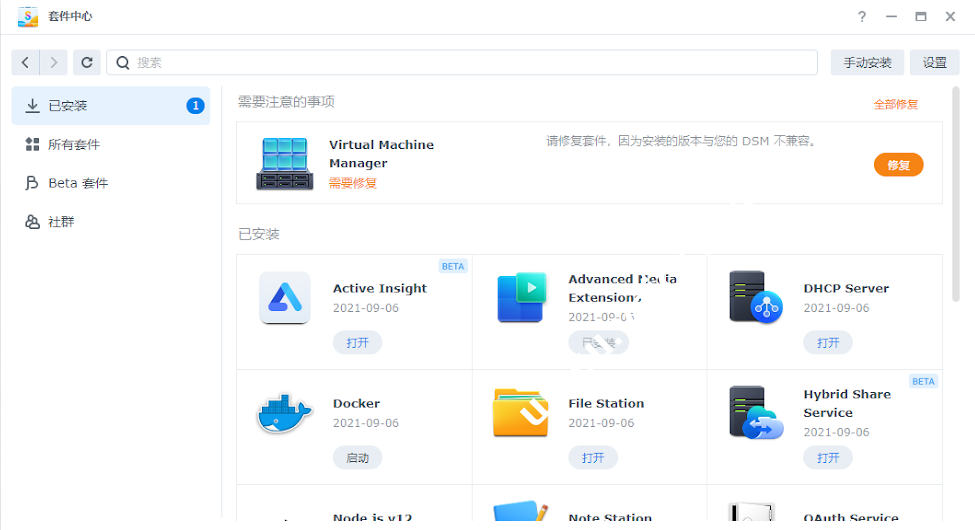Click the Hybrid Share Service icon
Viewport: 975px width, 530px height.
[x=755, y=413]
